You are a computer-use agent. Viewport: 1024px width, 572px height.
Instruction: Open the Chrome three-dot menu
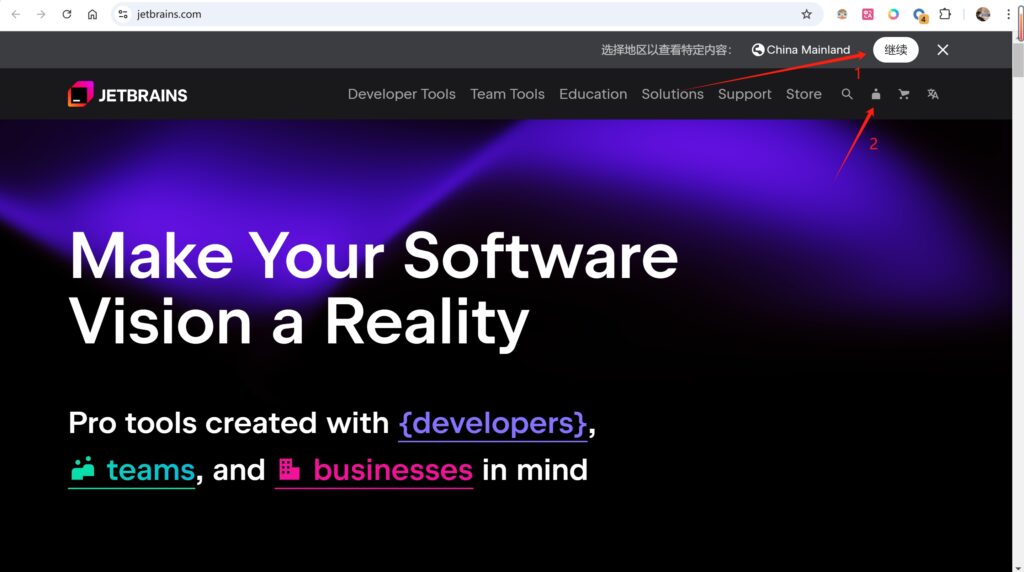pos(1008,14)
